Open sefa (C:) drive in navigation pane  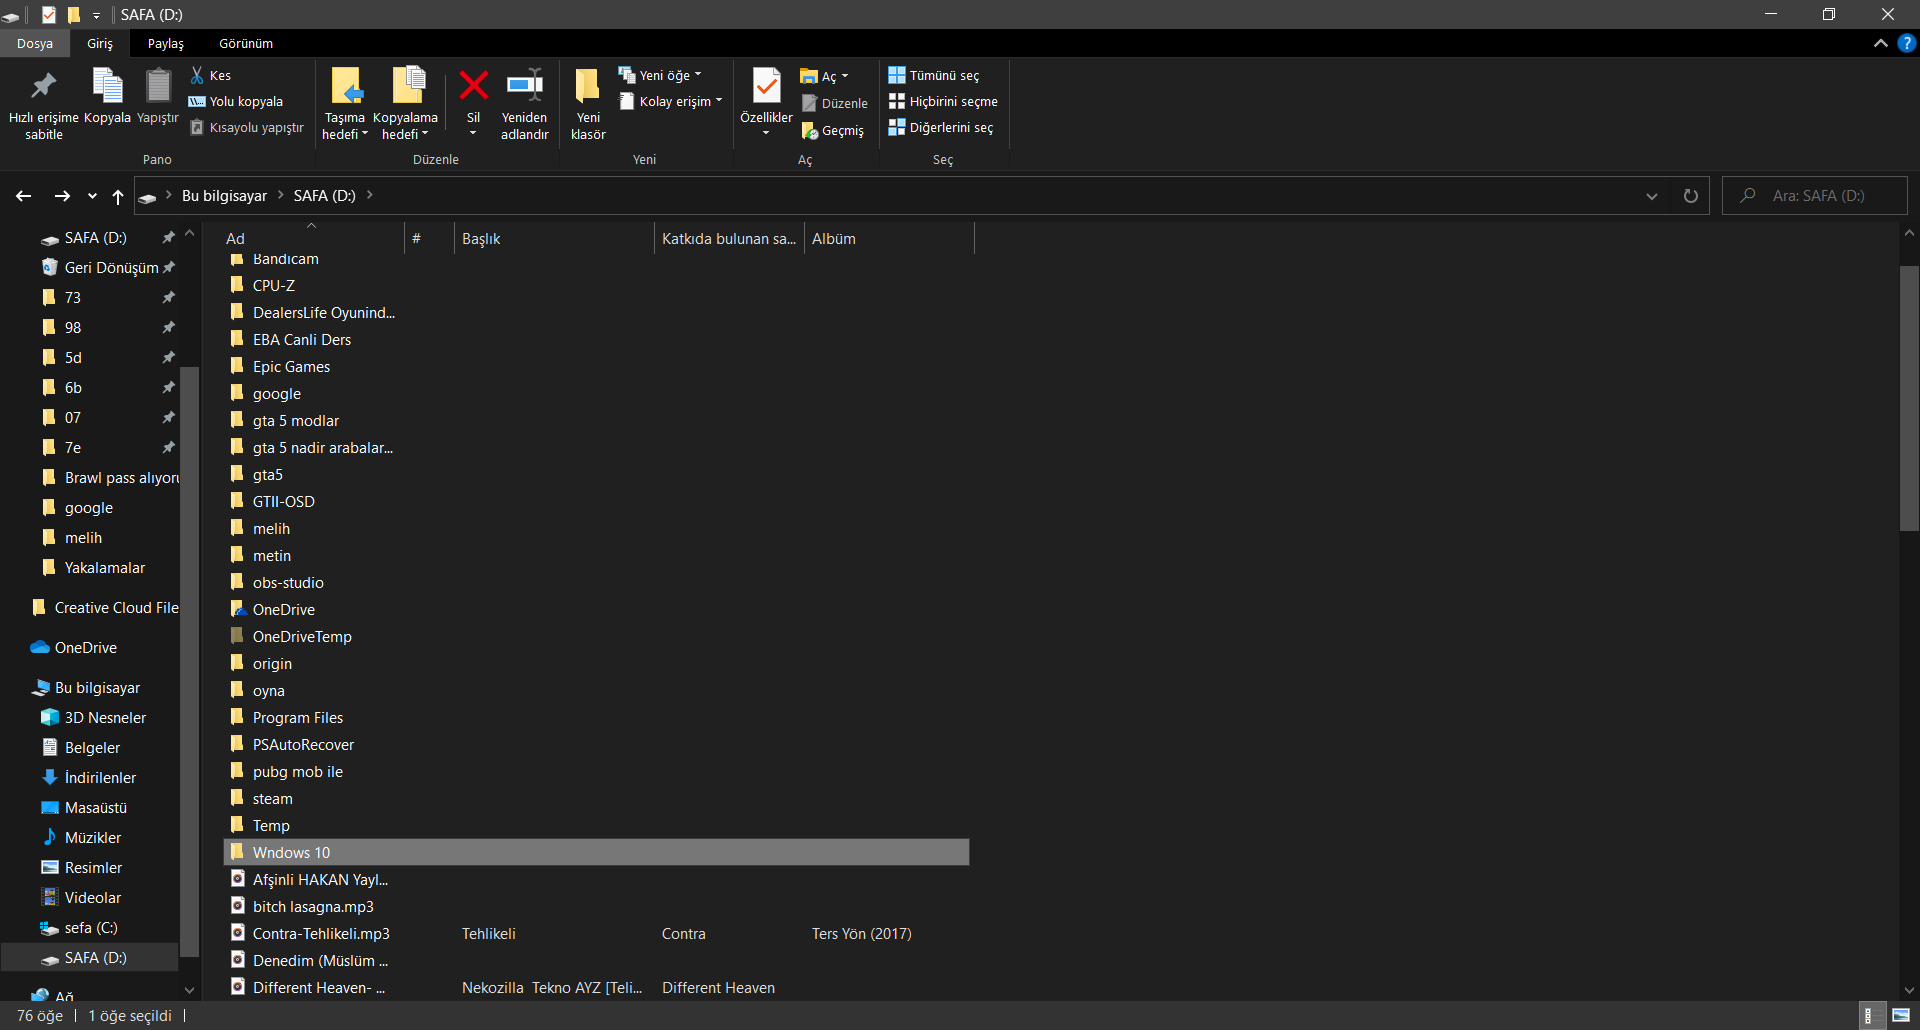(x=91, y=927)
